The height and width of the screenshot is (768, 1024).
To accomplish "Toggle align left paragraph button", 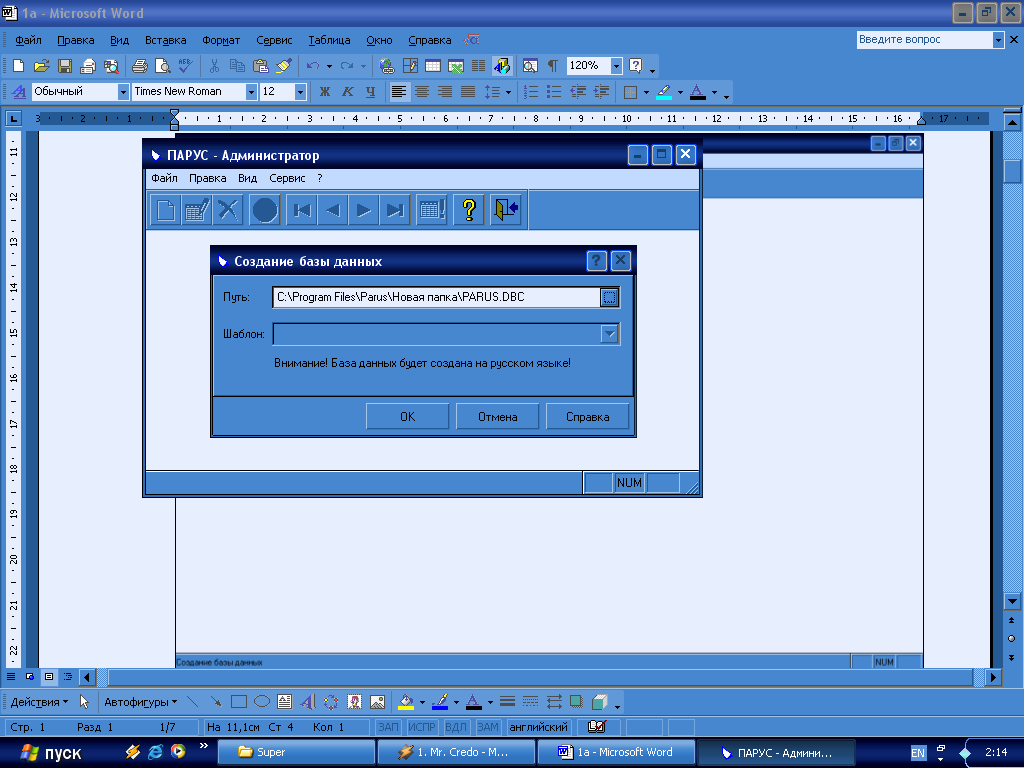I will pyautogui.click(x=398, y=92).
